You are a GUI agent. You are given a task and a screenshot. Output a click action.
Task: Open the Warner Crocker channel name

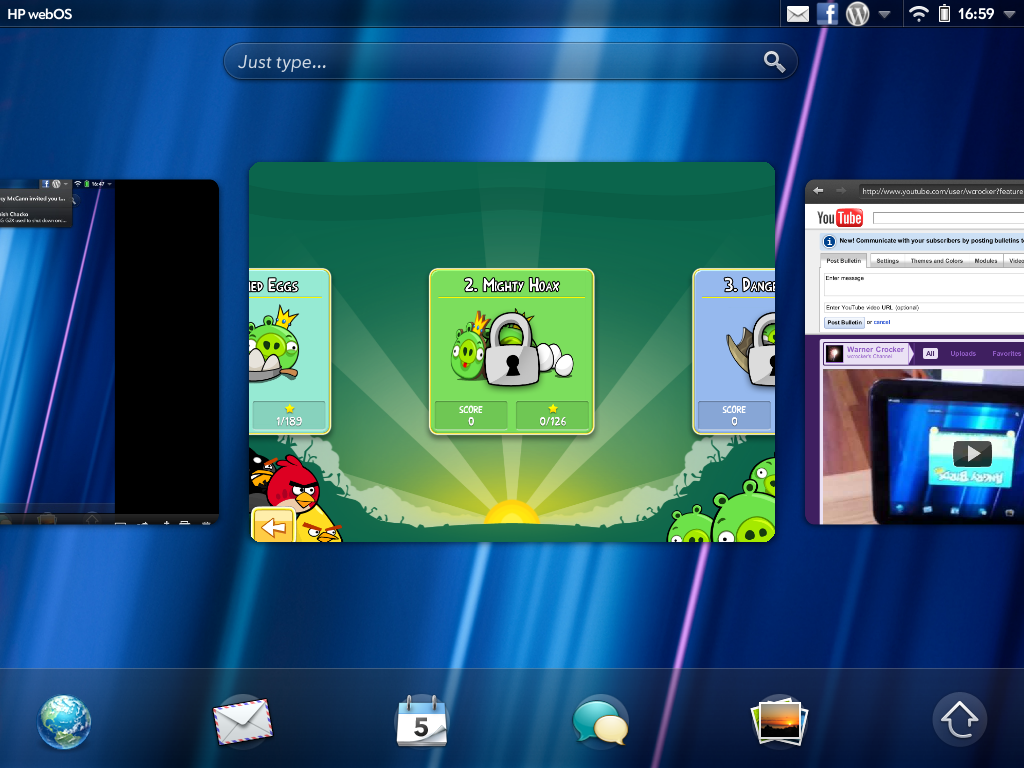pyautogui.click(x=875, y=349)
